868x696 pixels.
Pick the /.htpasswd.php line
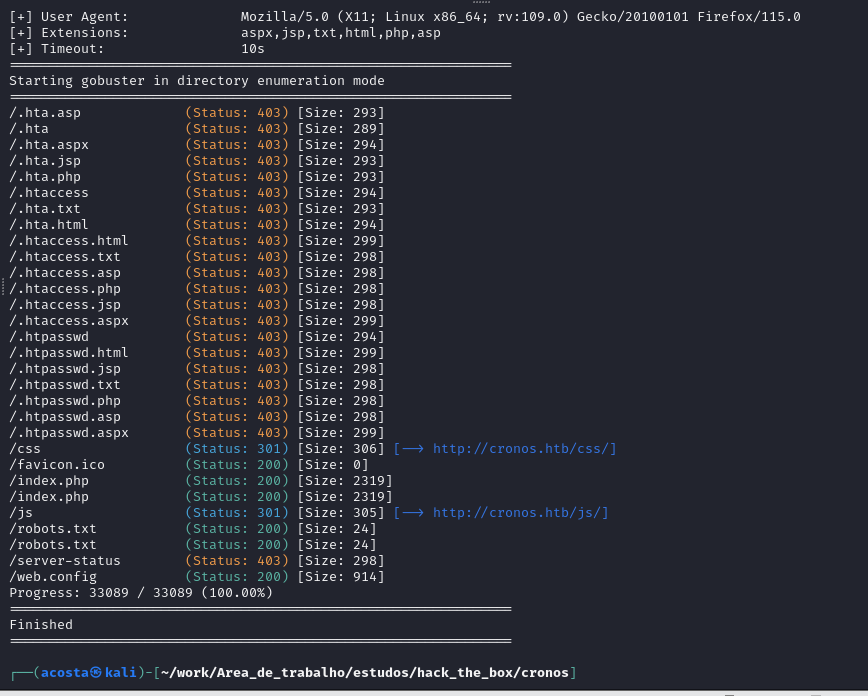(x=65, y=401)
